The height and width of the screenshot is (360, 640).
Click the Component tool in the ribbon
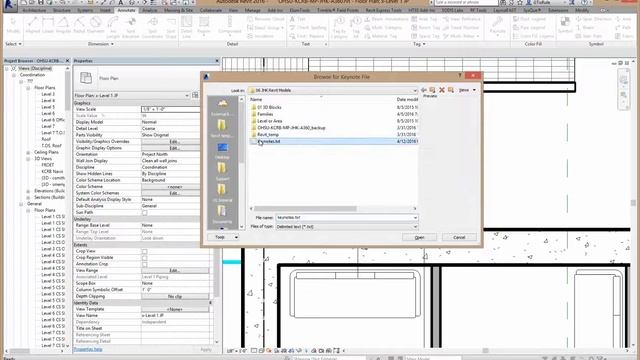coord(229,26)
